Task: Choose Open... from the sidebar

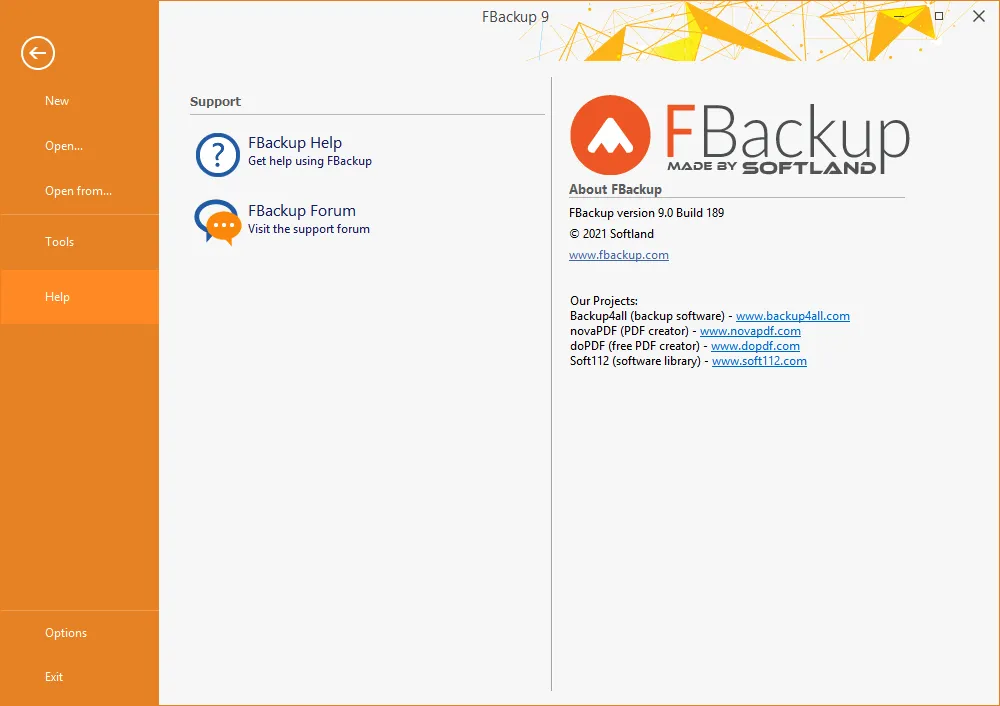Action: (63, 145)
